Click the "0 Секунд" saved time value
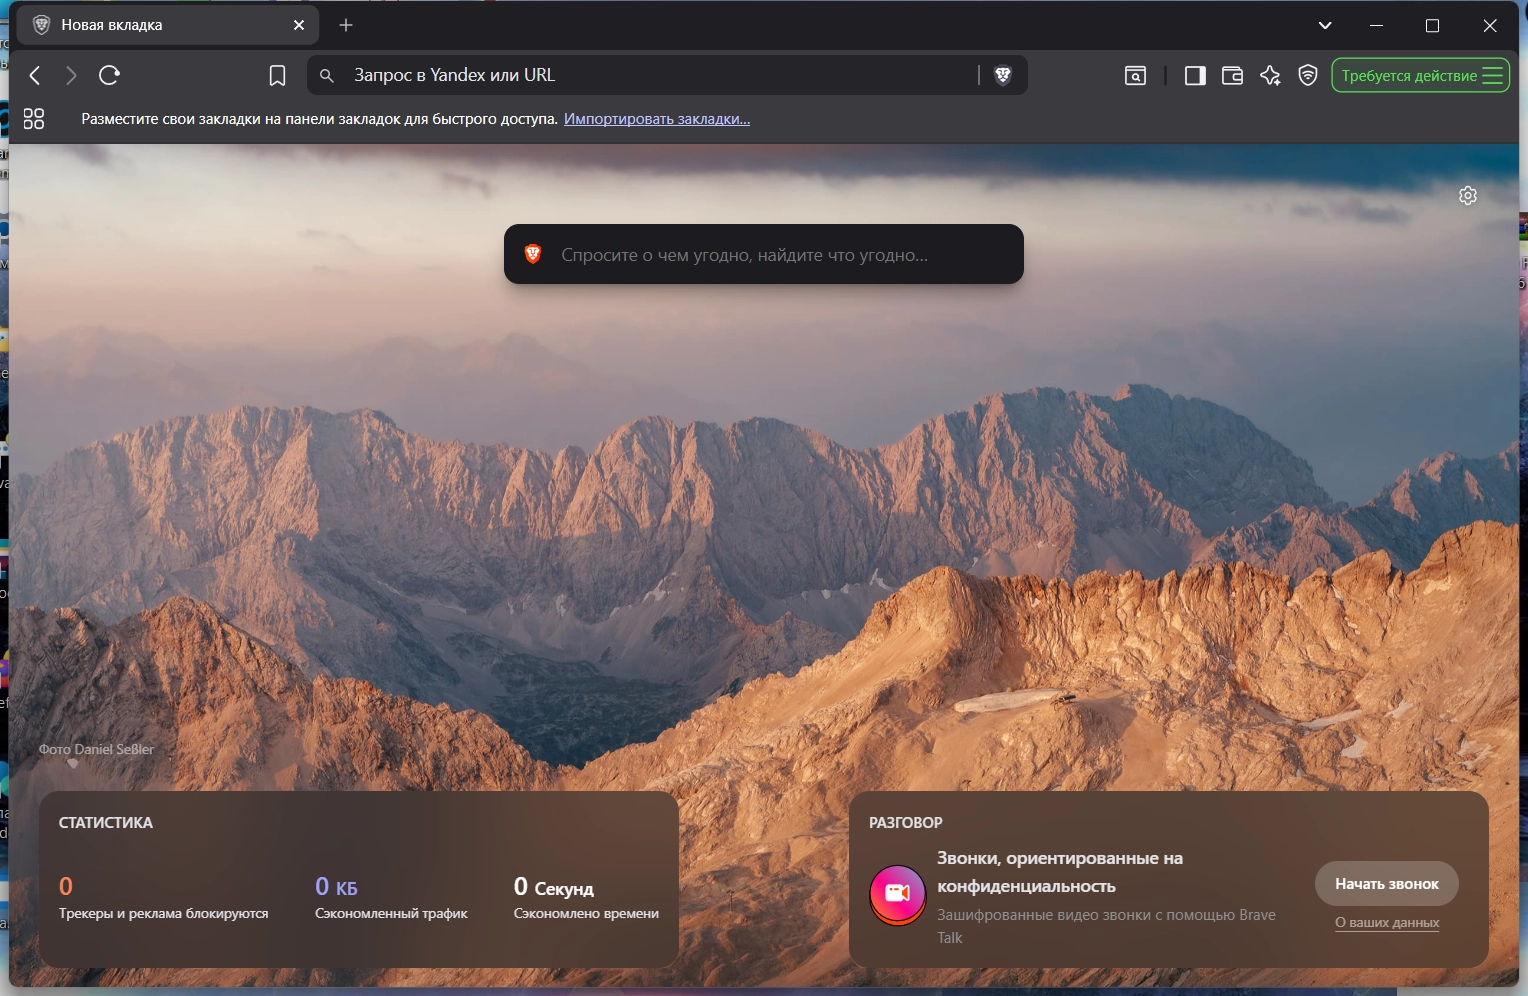The width and height of the screenshot is (1528, 996). pos(554,887)
